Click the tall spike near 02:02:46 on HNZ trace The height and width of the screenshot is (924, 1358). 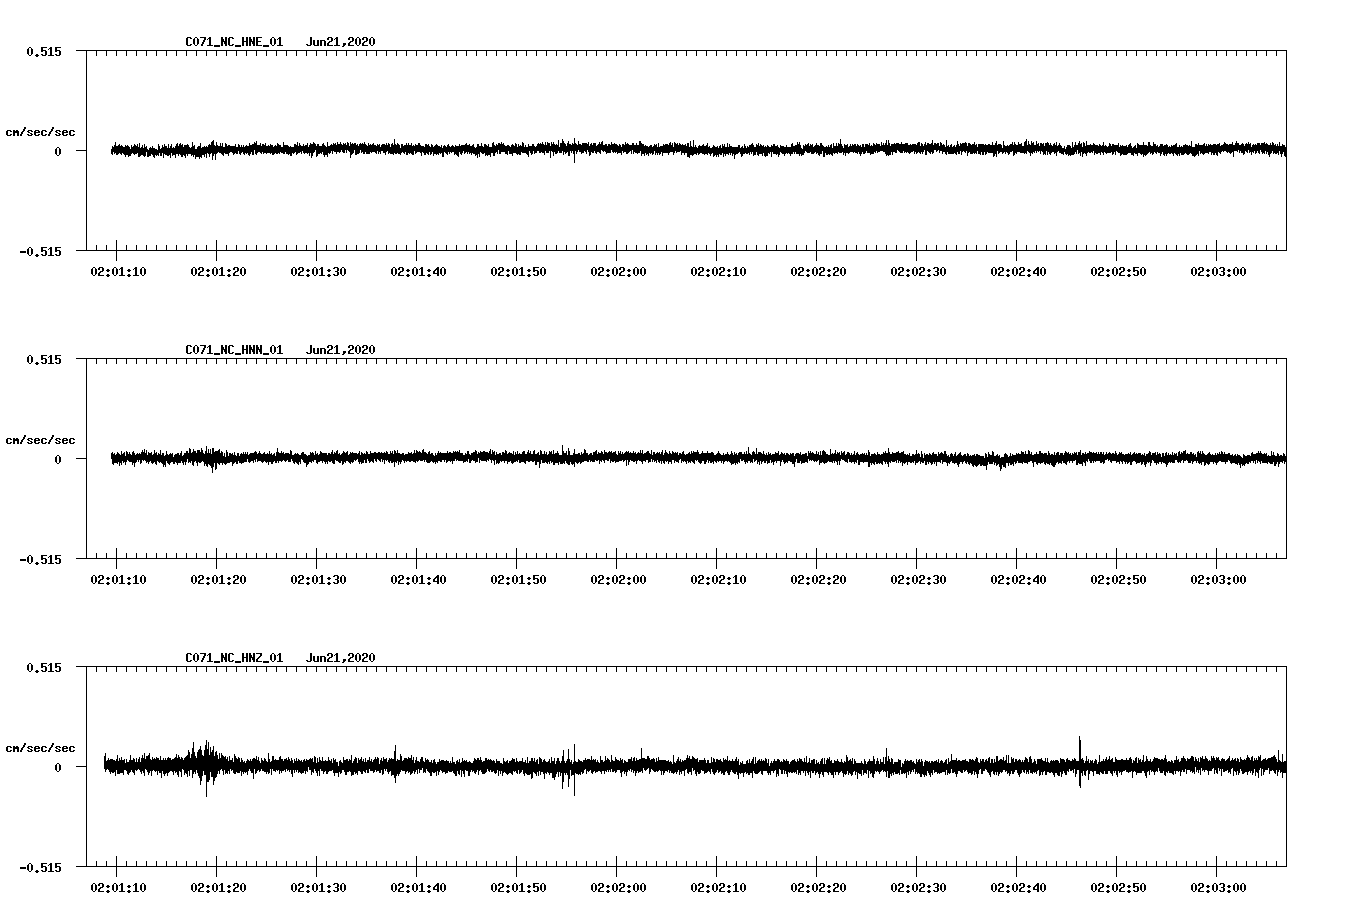click(1080, 762)
